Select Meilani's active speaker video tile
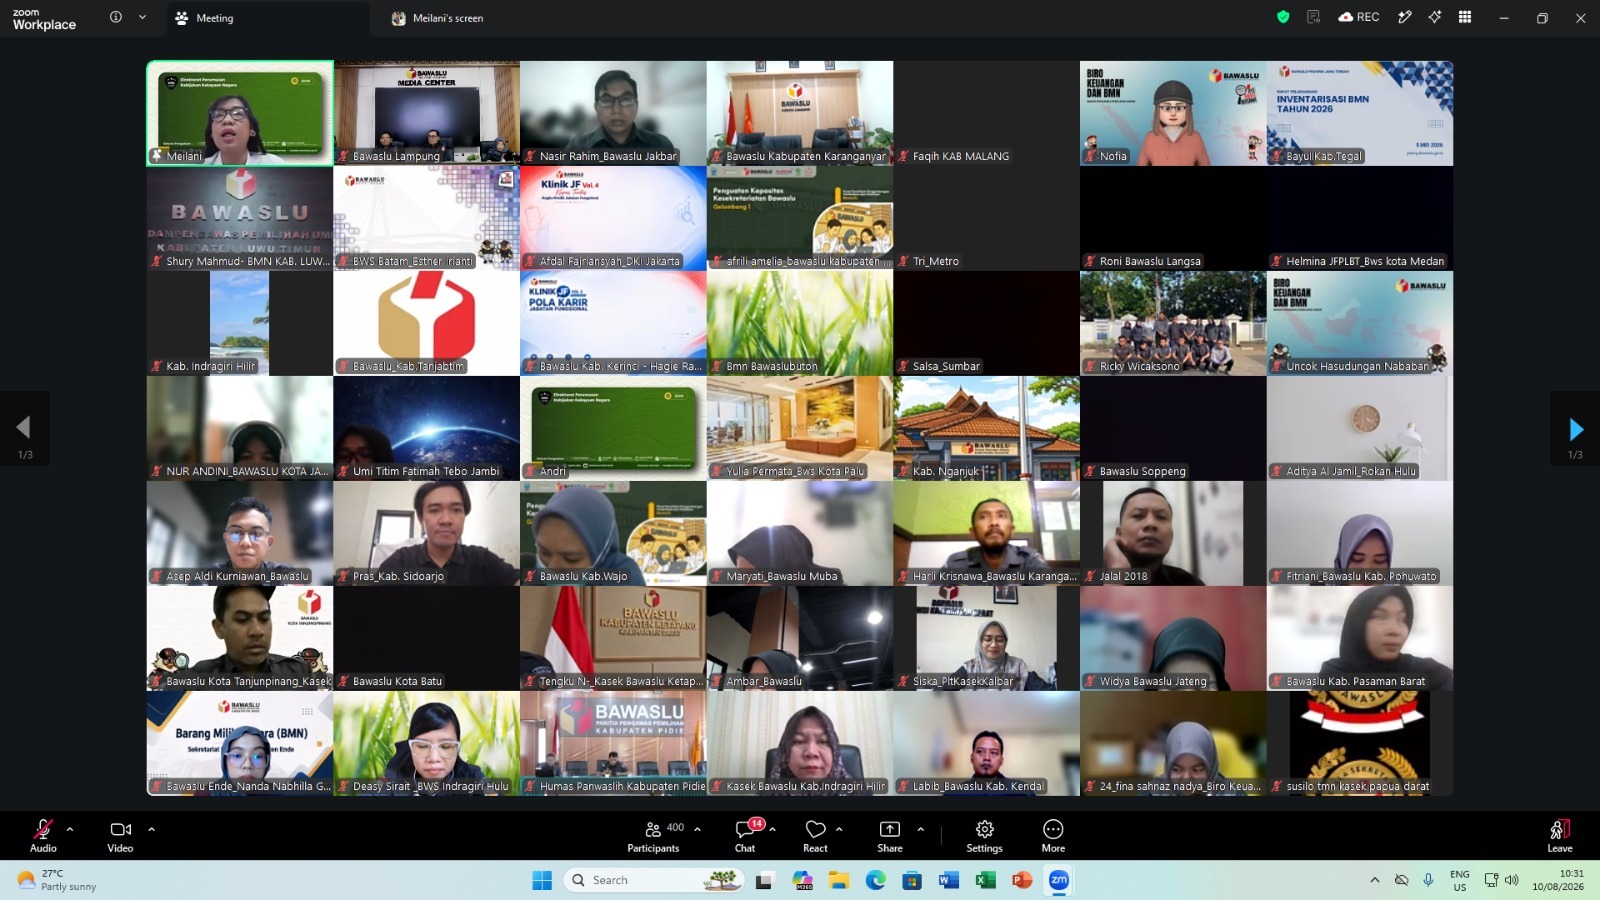The image size is (1600, 900). [x=240, y=113]
